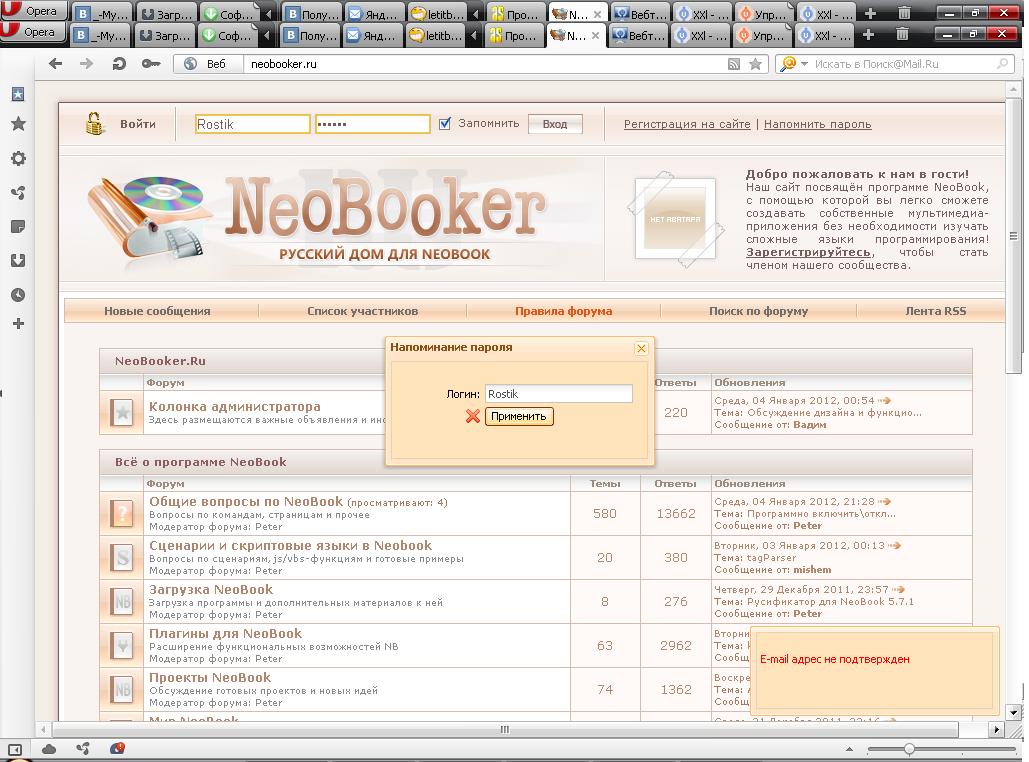Click the magnifier icon in search field
The height and width of the screenshot is (762, 1029).
tap(1002, 64)
